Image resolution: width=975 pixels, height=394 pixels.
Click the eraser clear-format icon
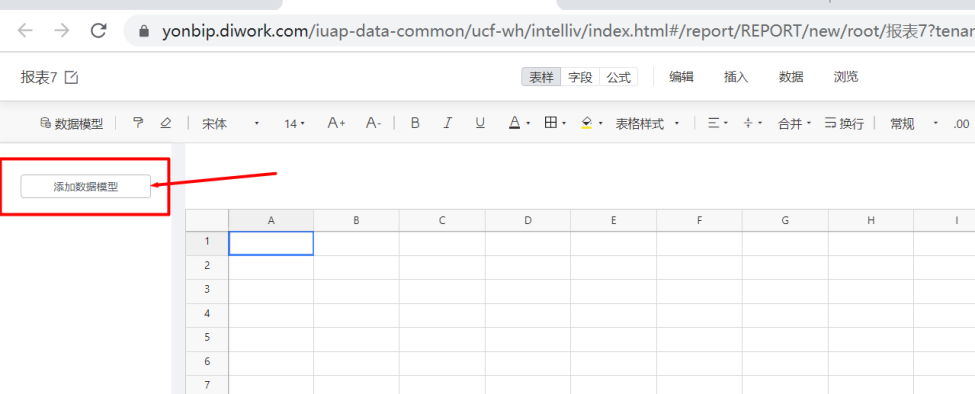(165, 123)
